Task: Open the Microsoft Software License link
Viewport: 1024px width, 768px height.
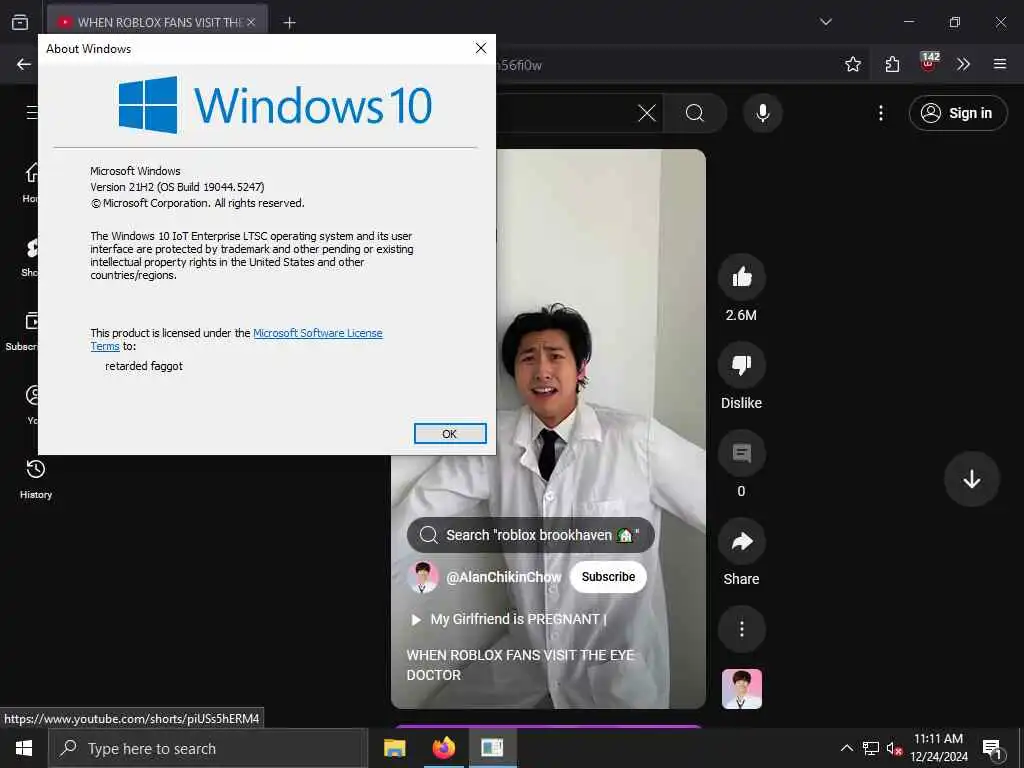Action: pos(317,333)
